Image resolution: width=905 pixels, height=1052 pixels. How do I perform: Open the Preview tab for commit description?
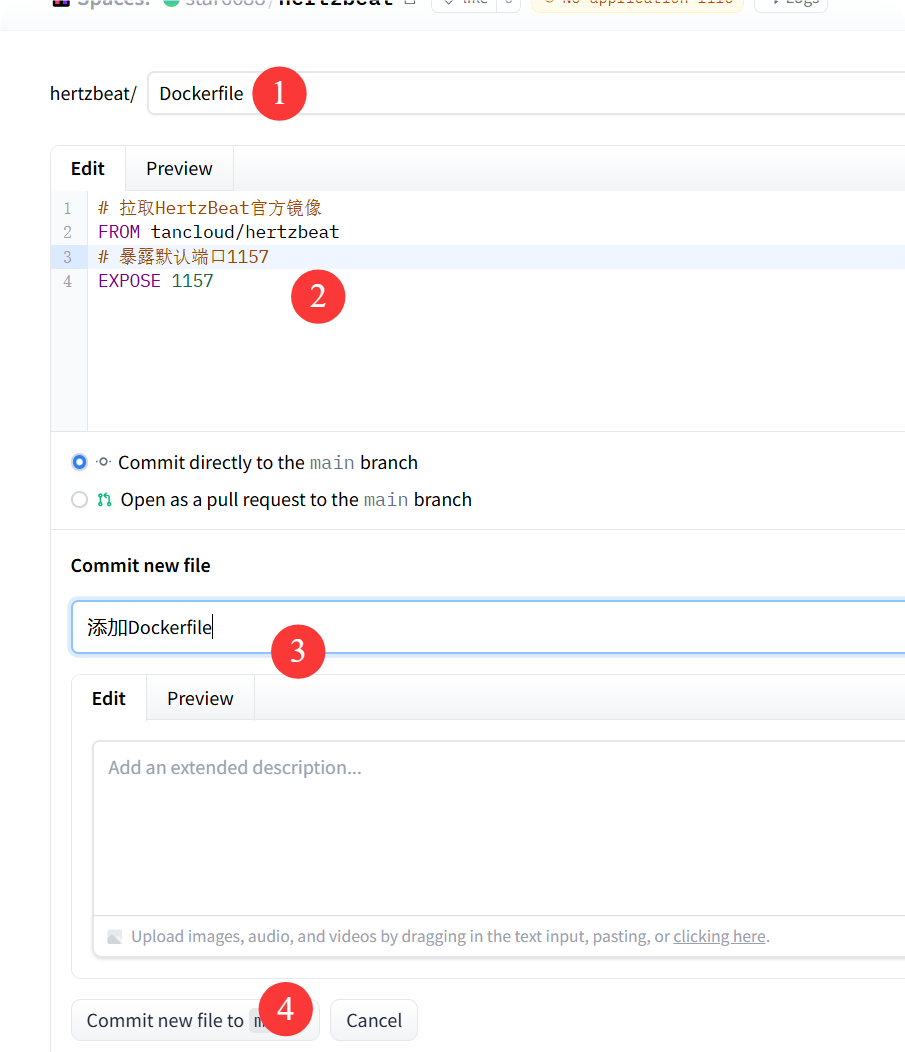(200, 698)
